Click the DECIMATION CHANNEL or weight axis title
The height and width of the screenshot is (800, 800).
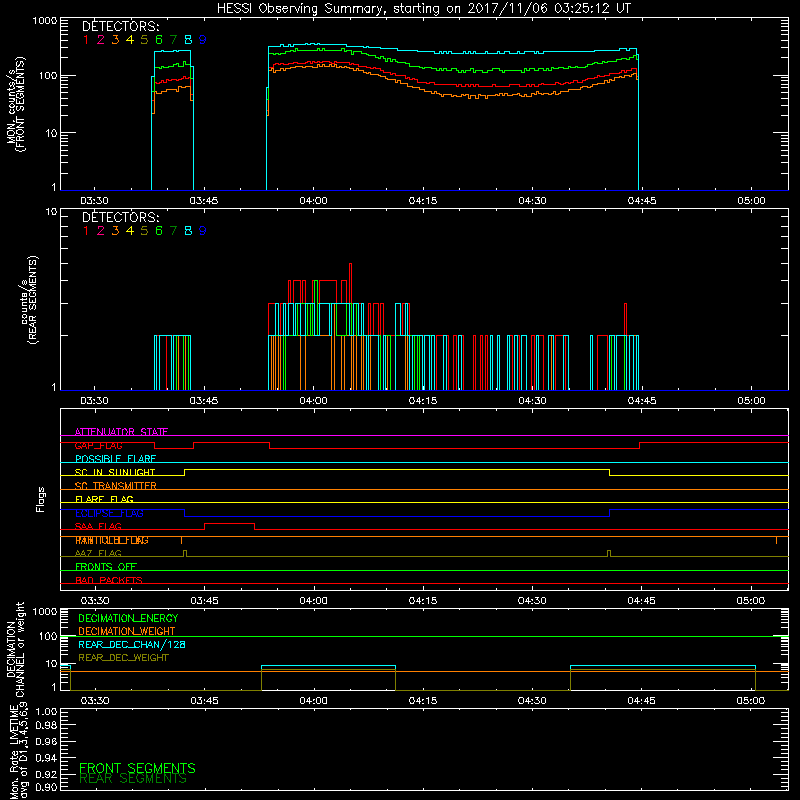point(15,649)
